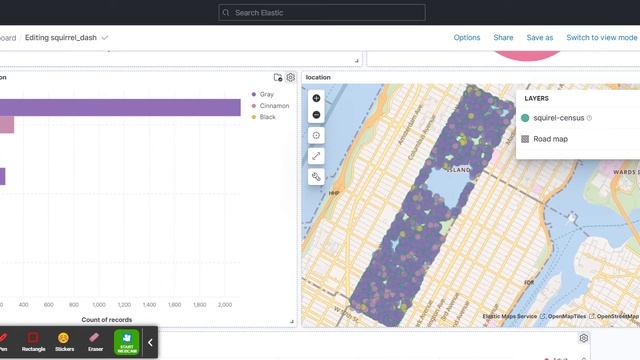Click the 'Count of records' axis label
The height and width of the screenshot is (360, 640).
pos(107,320)
